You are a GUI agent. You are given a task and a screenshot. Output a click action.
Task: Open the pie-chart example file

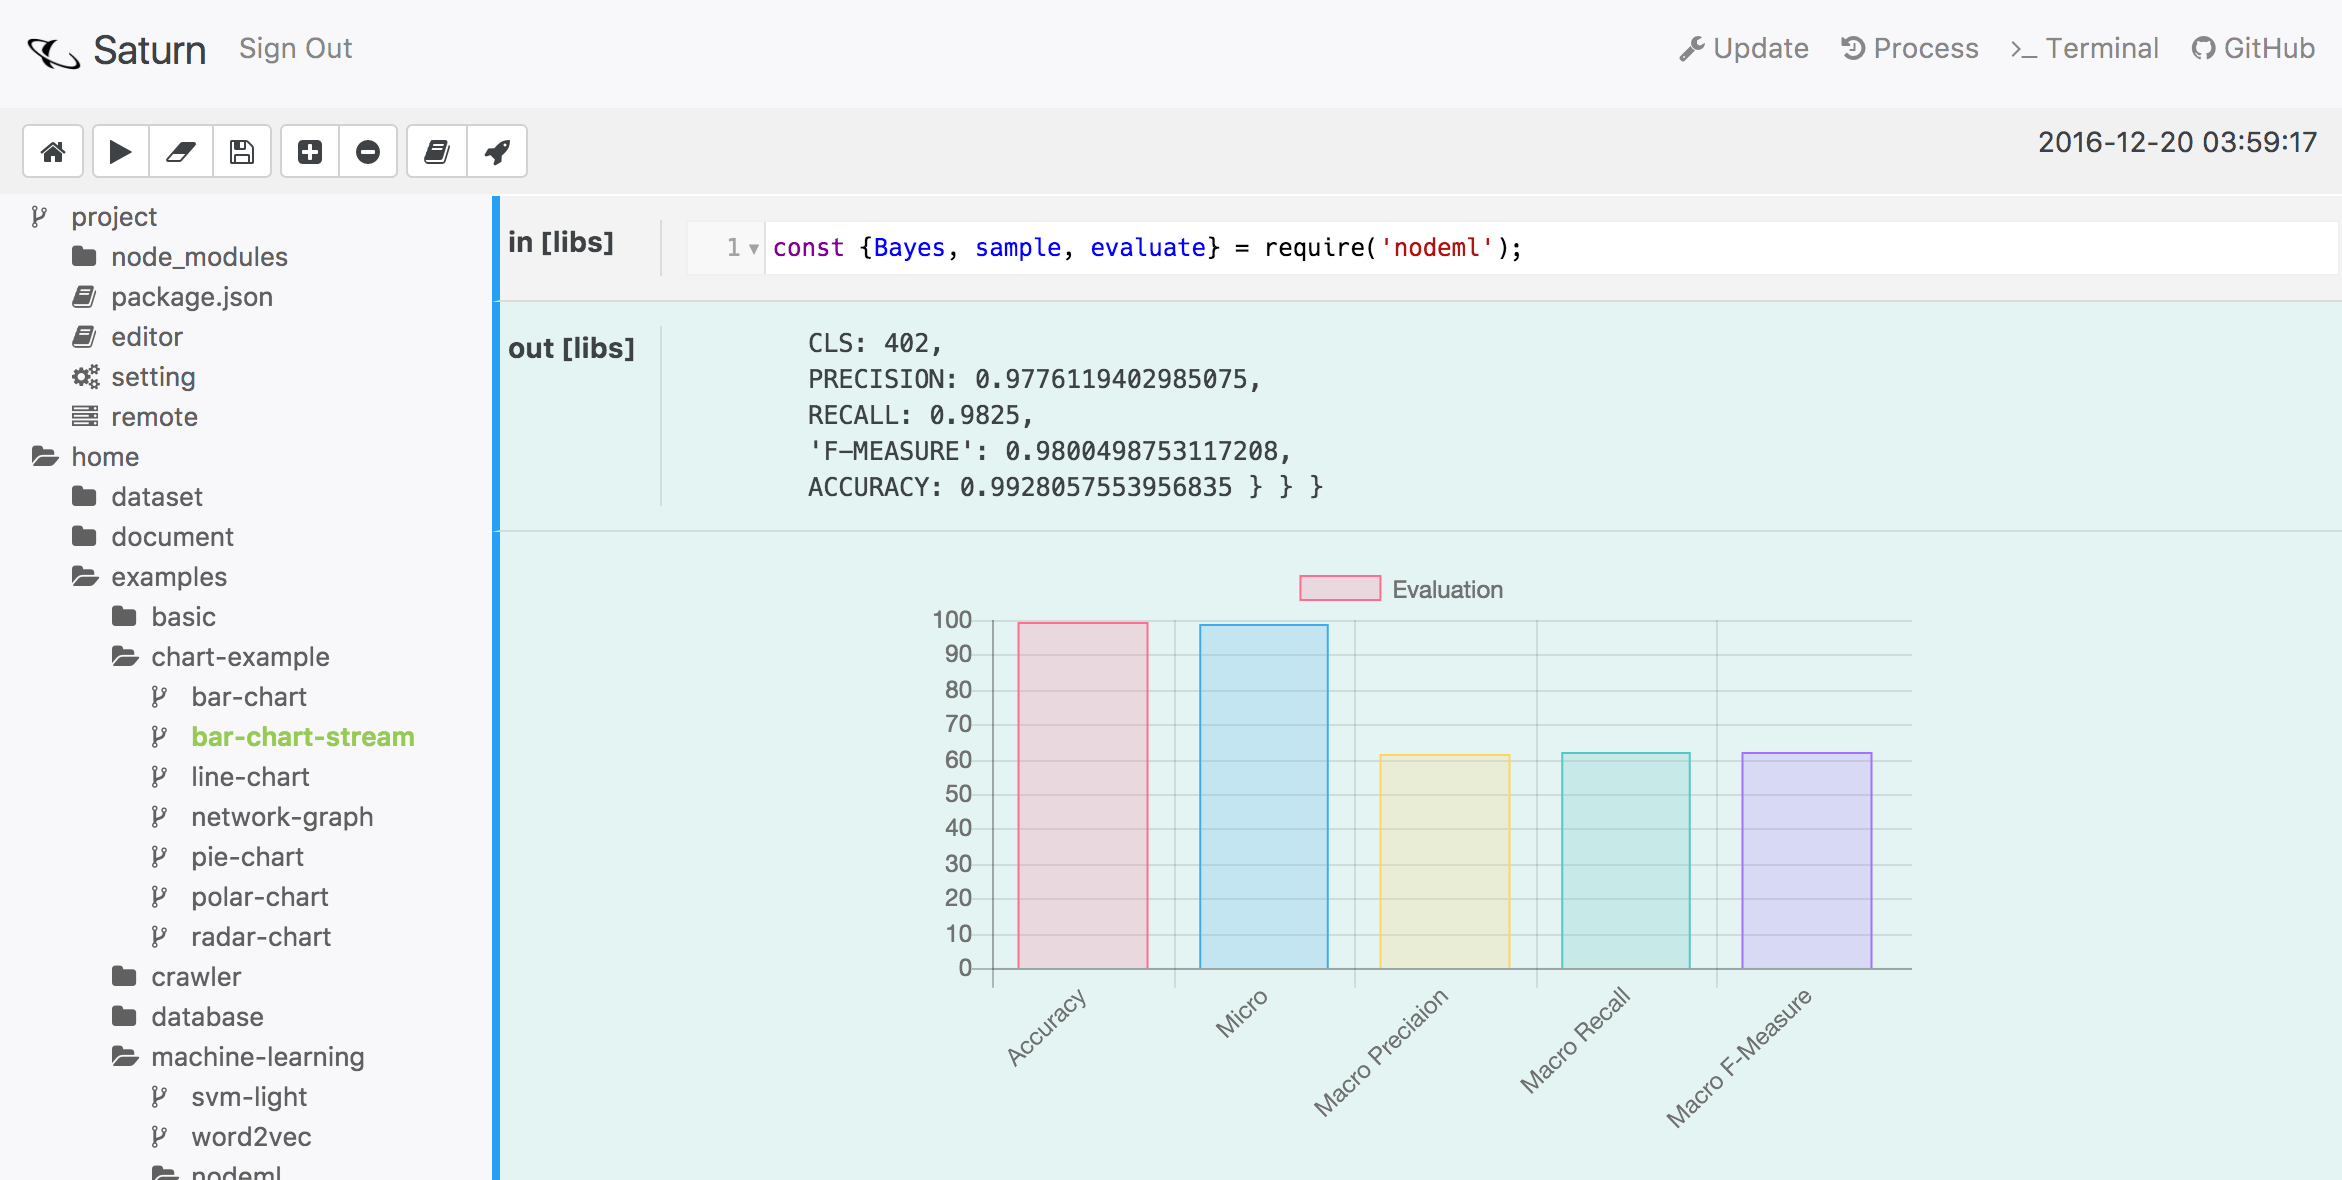(x=247, y=857)
